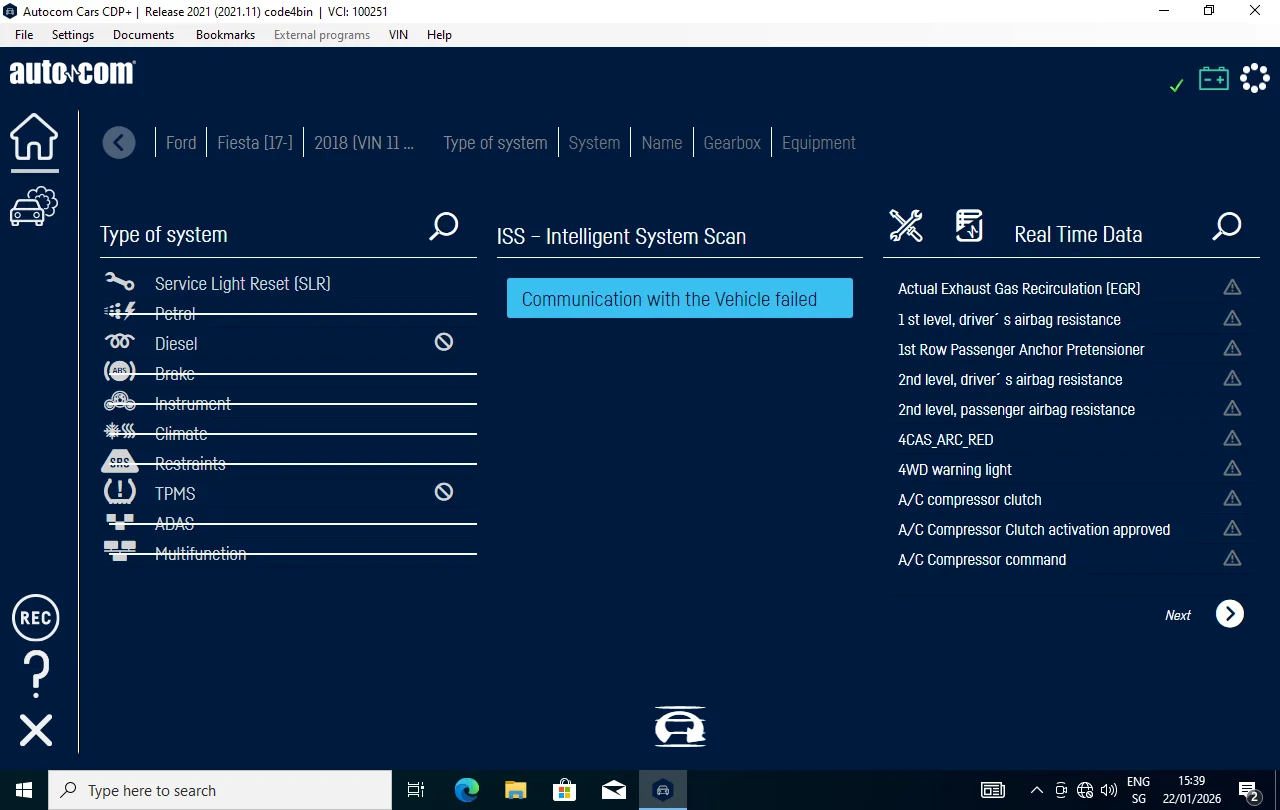Open File Explorer from the taskbar
1280x810 pixels.
[516, 790]
